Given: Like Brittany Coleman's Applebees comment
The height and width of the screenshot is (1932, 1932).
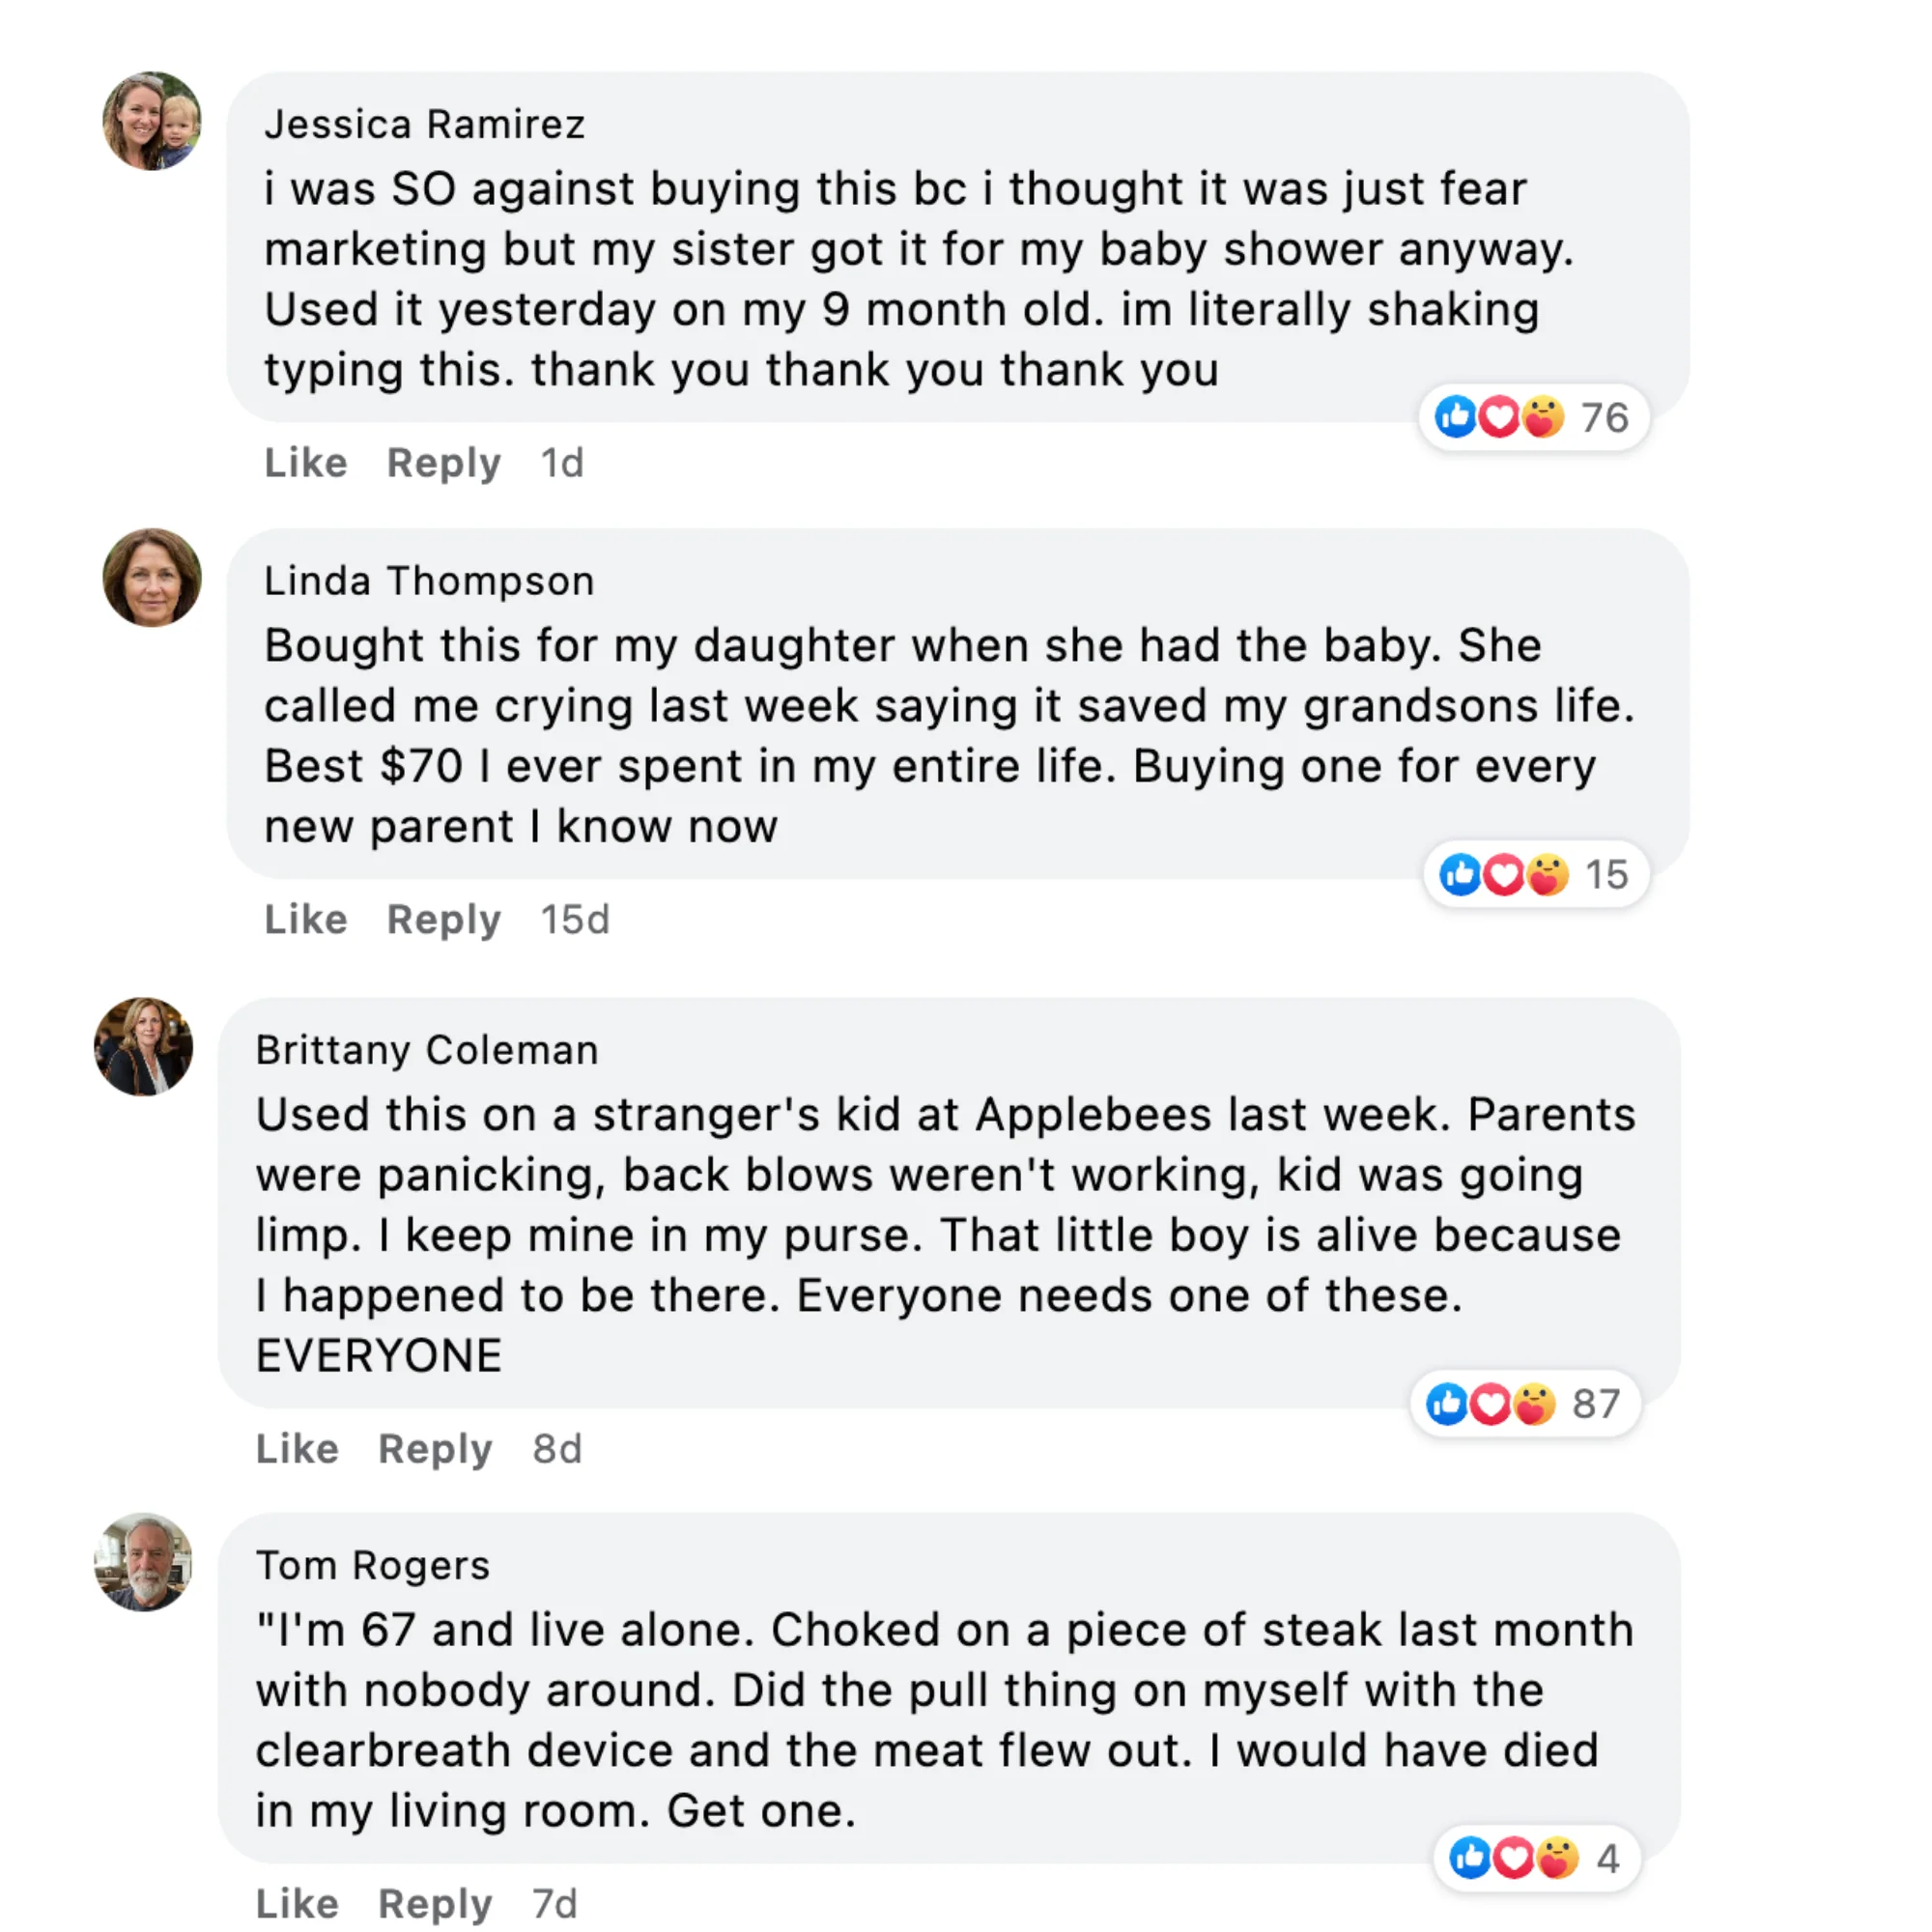Looking at the screenshot, I should 297,1449.
